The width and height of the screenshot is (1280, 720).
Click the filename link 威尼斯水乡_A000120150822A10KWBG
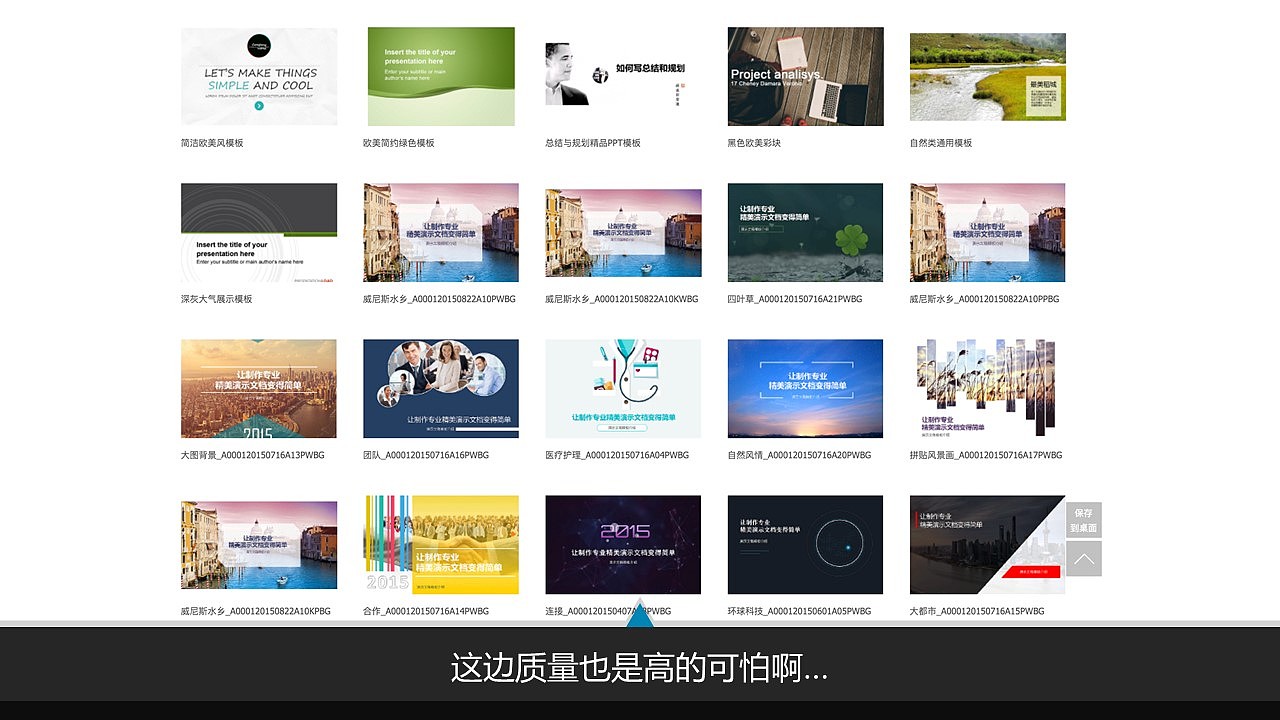click(623, 298)
